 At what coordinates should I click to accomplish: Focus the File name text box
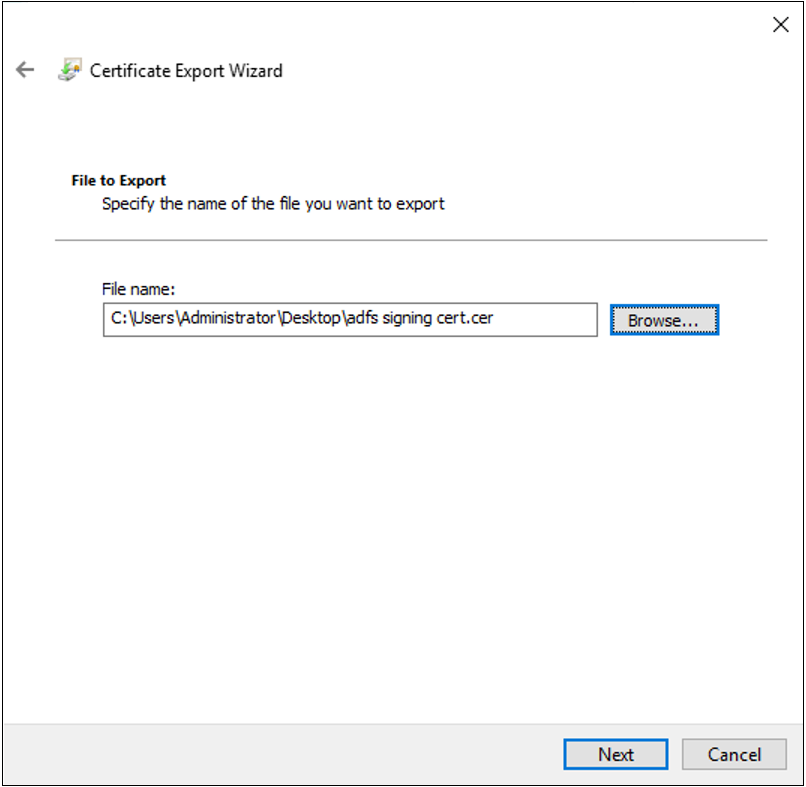pos(350,320)
